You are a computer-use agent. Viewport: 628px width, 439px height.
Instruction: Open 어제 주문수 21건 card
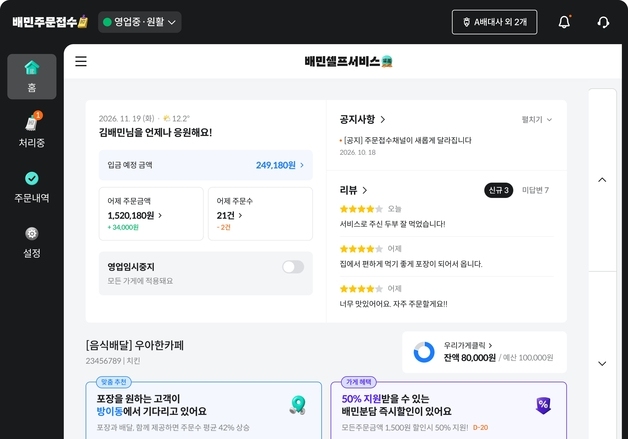point(260,214)
